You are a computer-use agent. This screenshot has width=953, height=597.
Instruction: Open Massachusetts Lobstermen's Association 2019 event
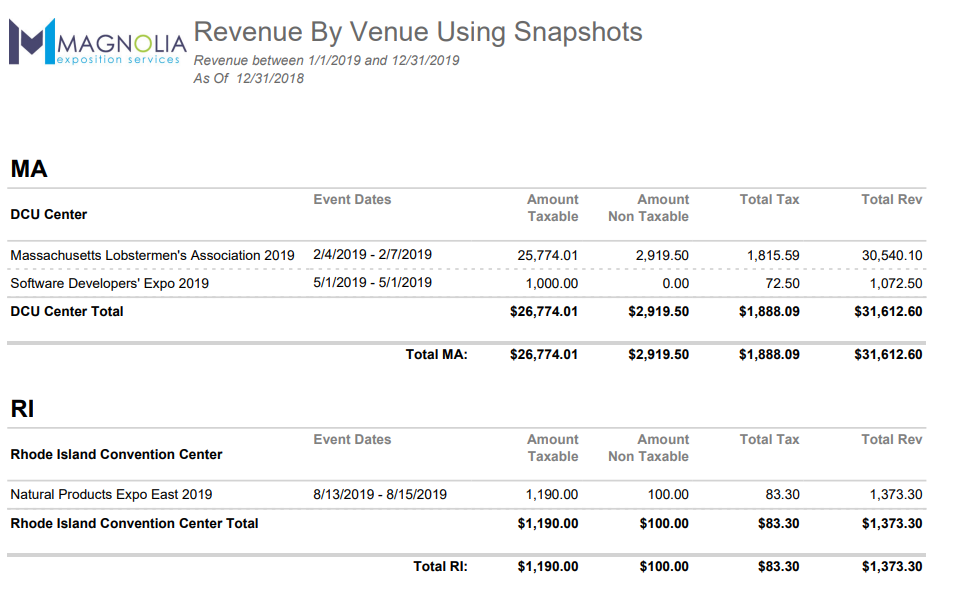point(152,255)
